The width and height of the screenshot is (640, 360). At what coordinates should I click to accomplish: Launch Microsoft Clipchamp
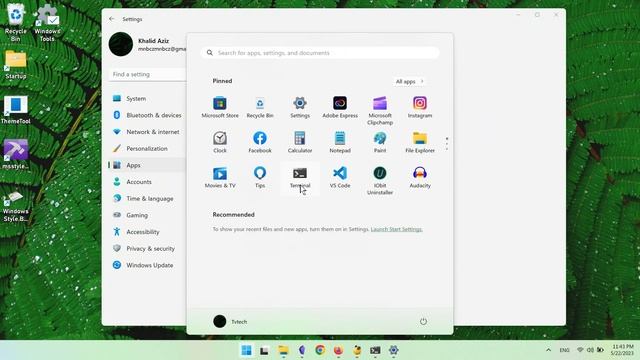click(380, 111)
